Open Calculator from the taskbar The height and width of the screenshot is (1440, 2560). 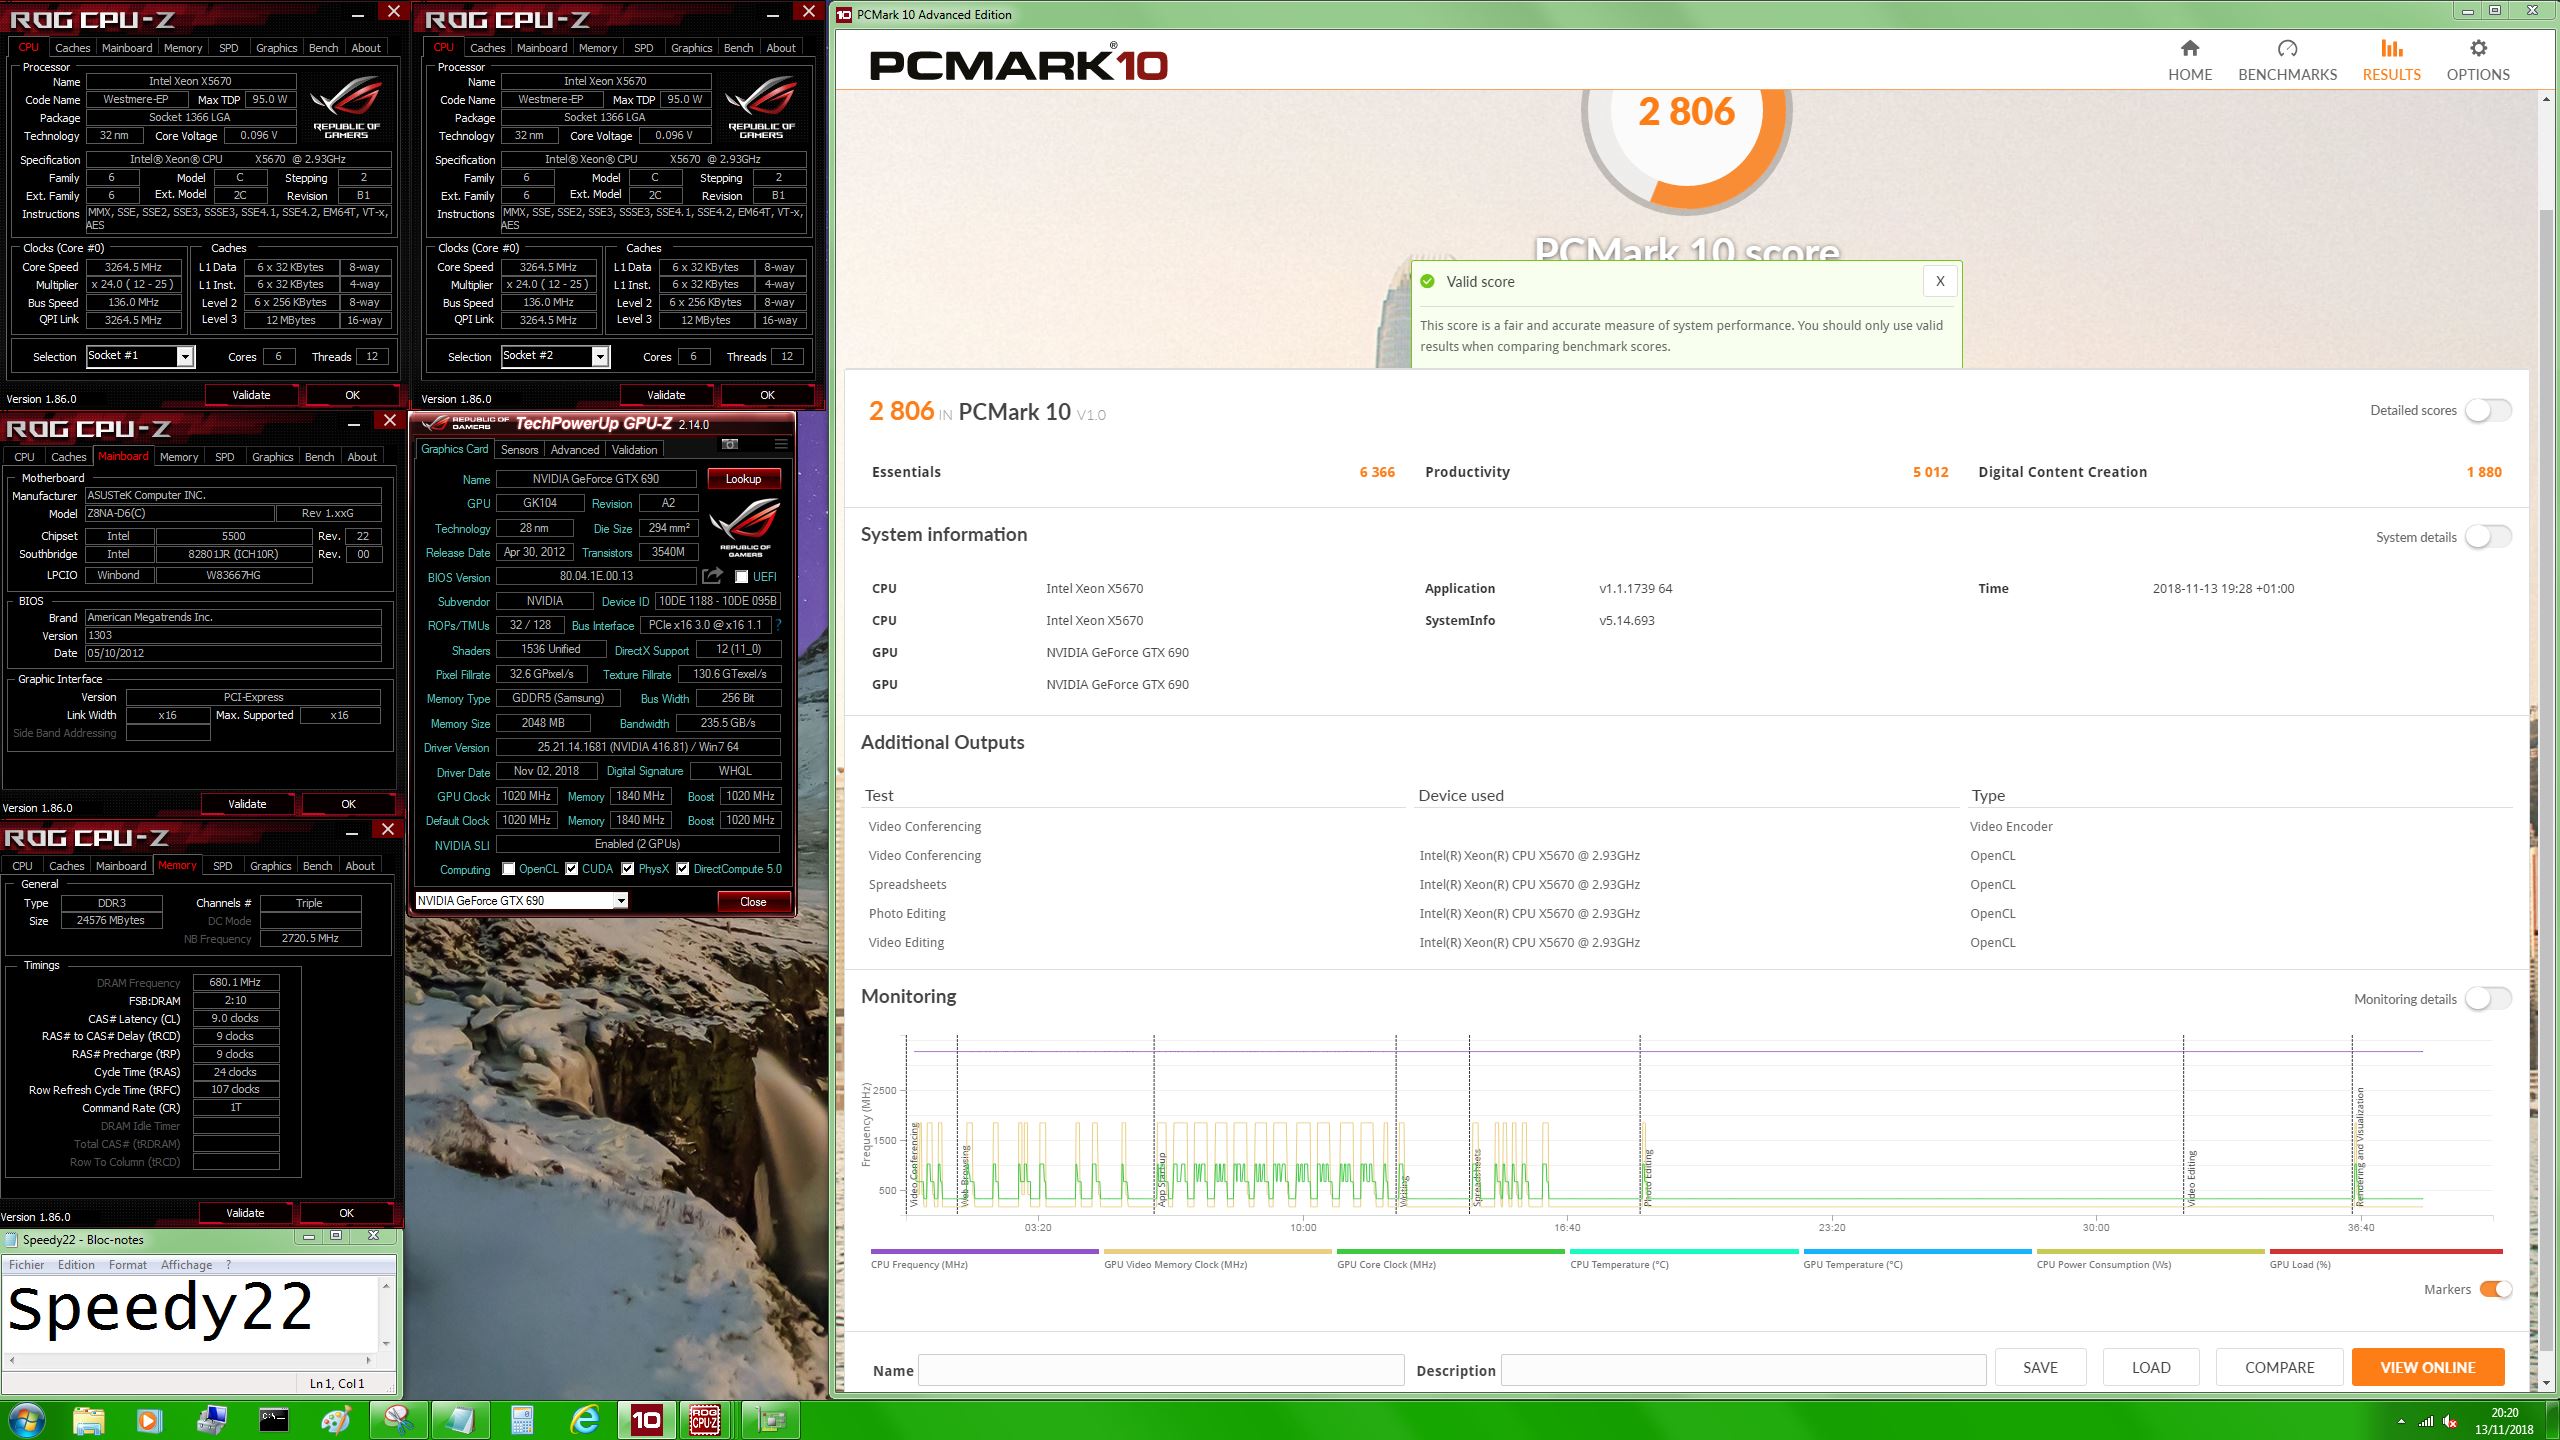click(522, 1420)
